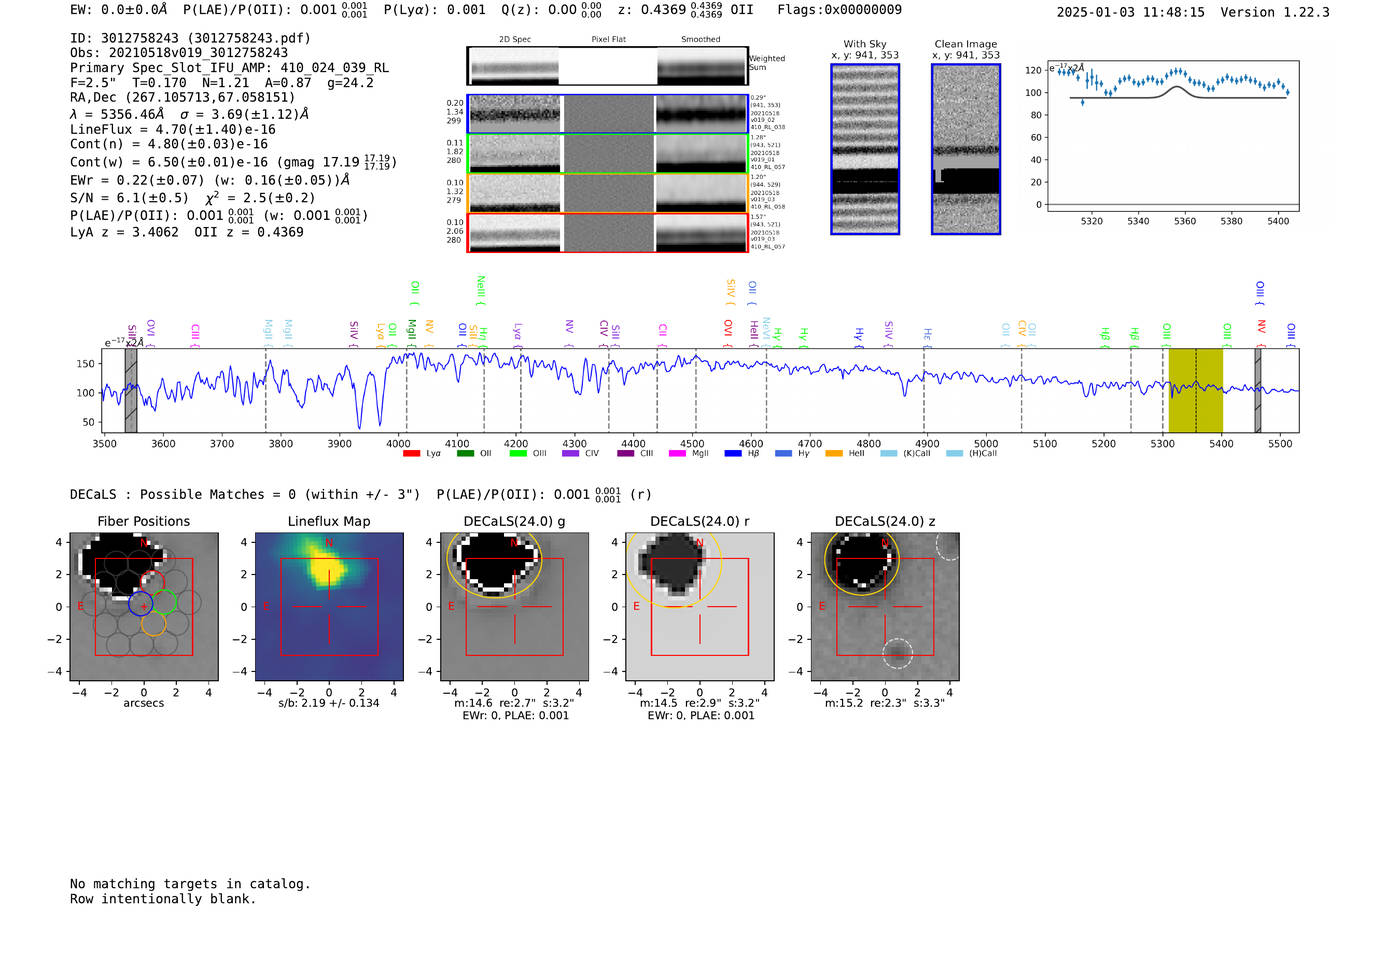
Task: Click 'Row intentionally blank.' text
Action: pyautogui.click(x=163, y=899)
